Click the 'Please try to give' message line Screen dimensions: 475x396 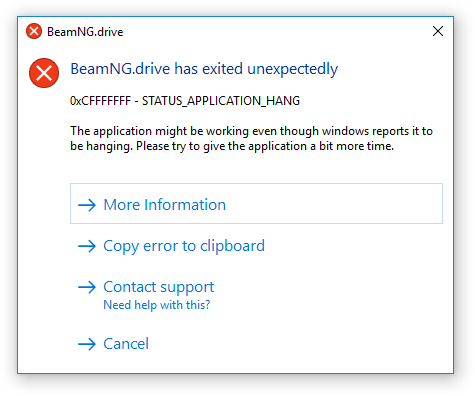click(x=232, y=146)
